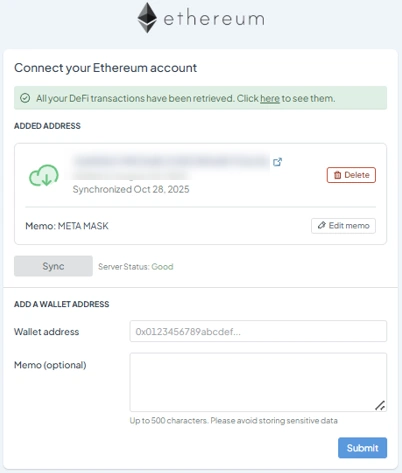Click the green cloud download sync icon

click(44, 175)
